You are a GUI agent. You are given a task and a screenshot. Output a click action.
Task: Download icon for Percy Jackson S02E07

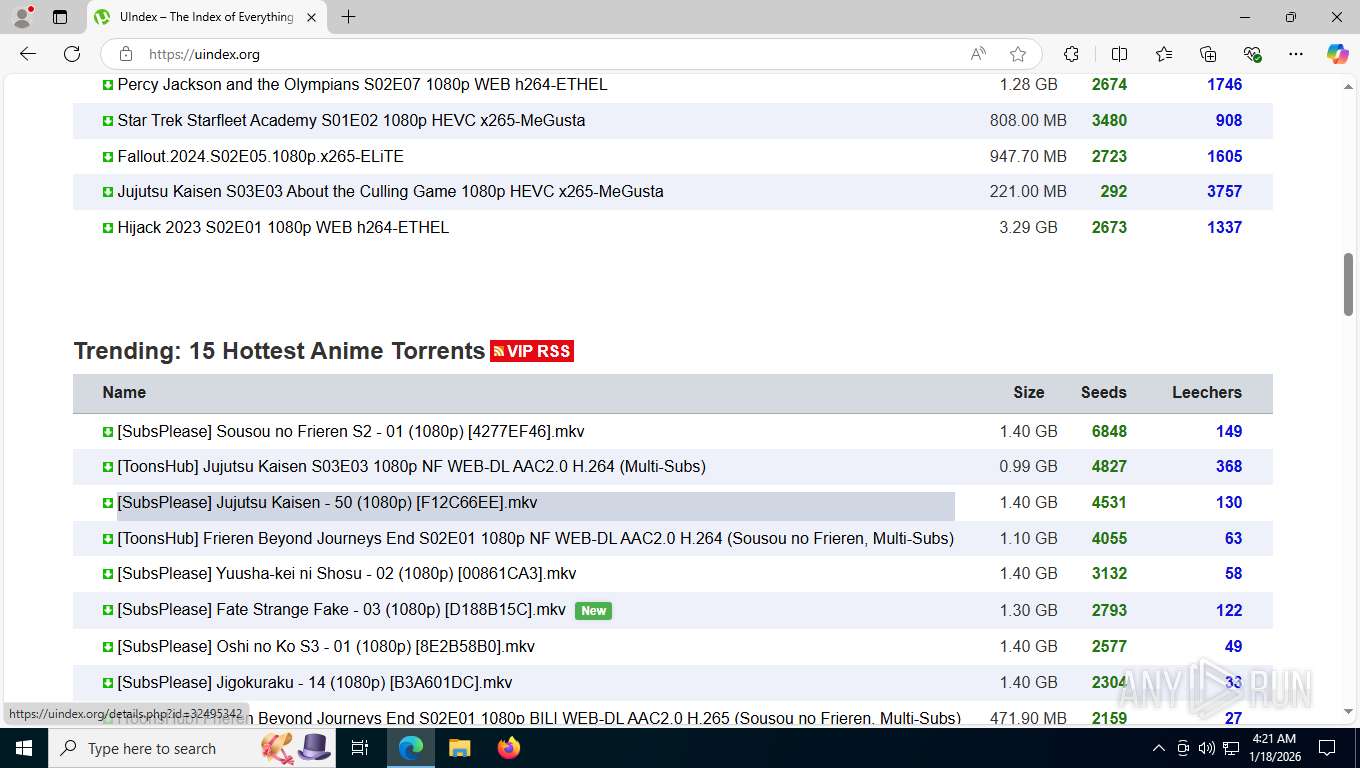coord(108,85)
